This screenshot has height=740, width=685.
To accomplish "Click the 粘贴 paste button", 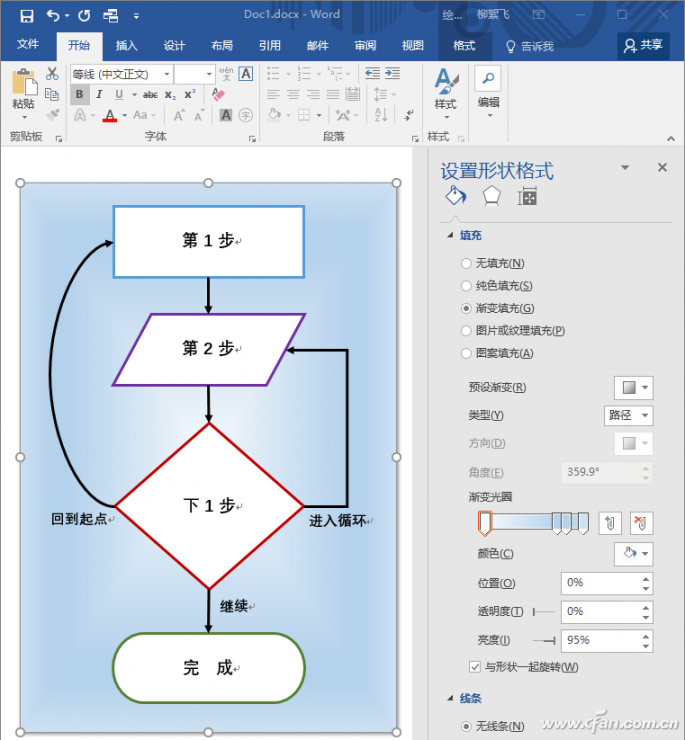I will [23, 94].
